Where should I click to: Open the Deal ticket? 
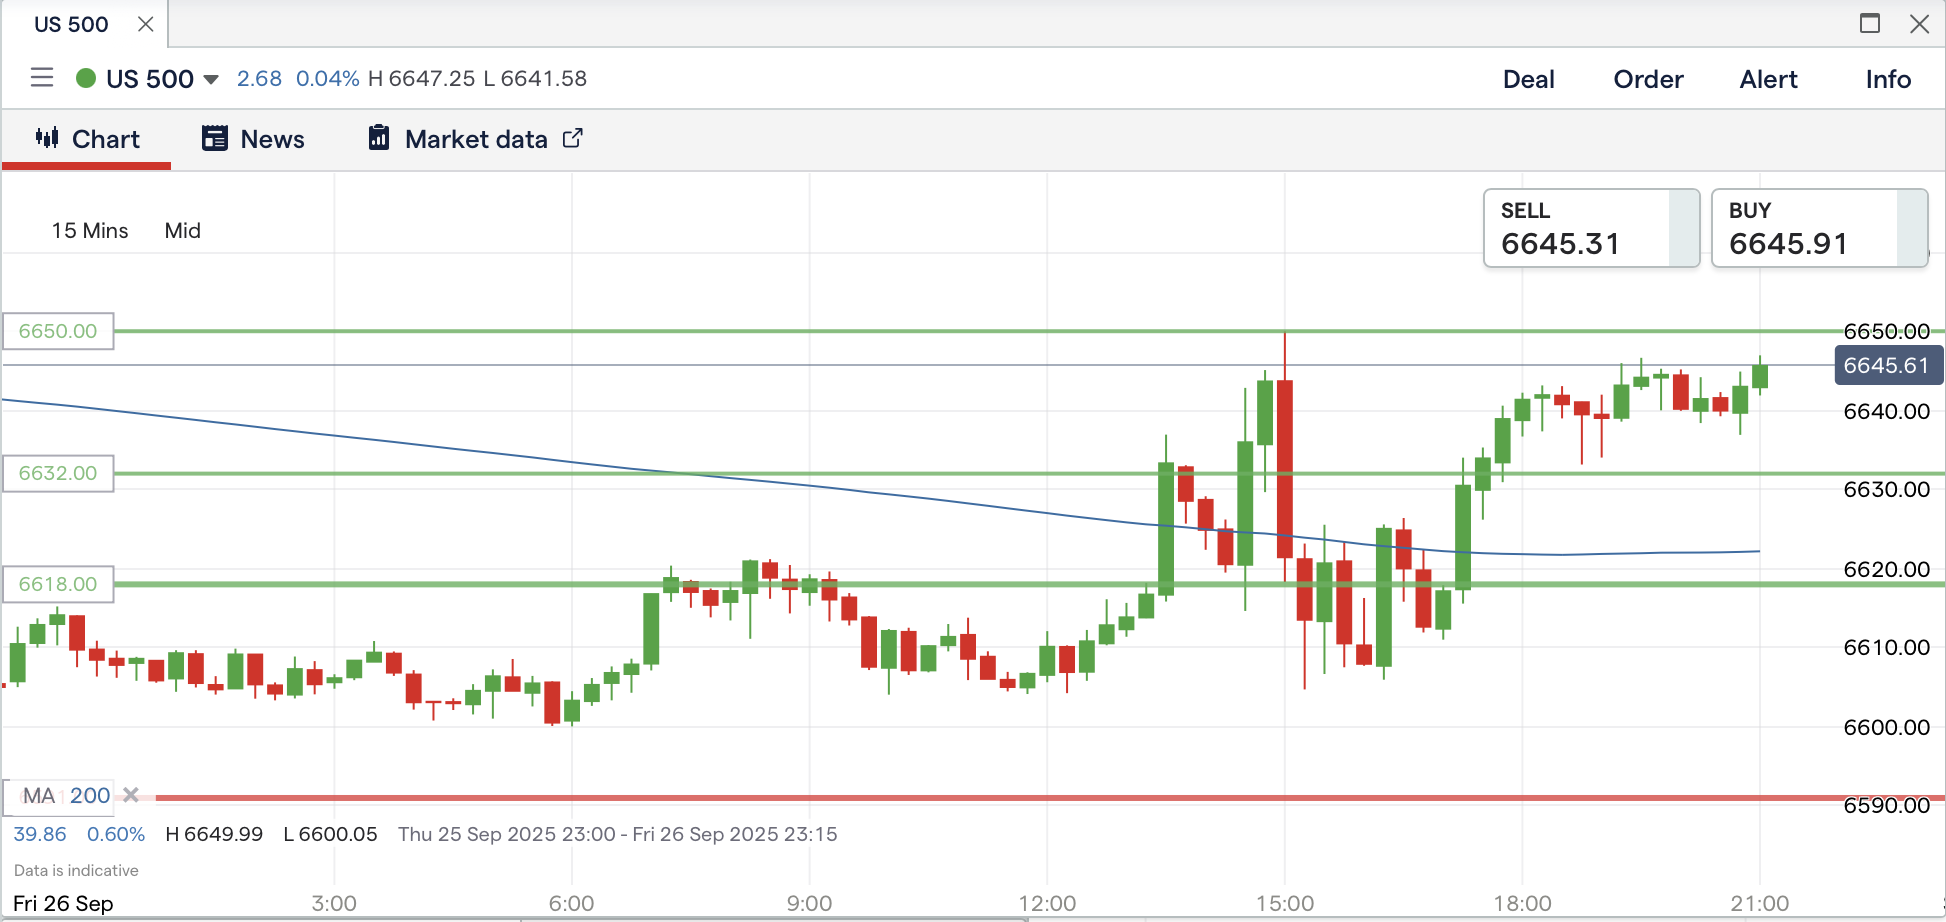pos(1528,79)
